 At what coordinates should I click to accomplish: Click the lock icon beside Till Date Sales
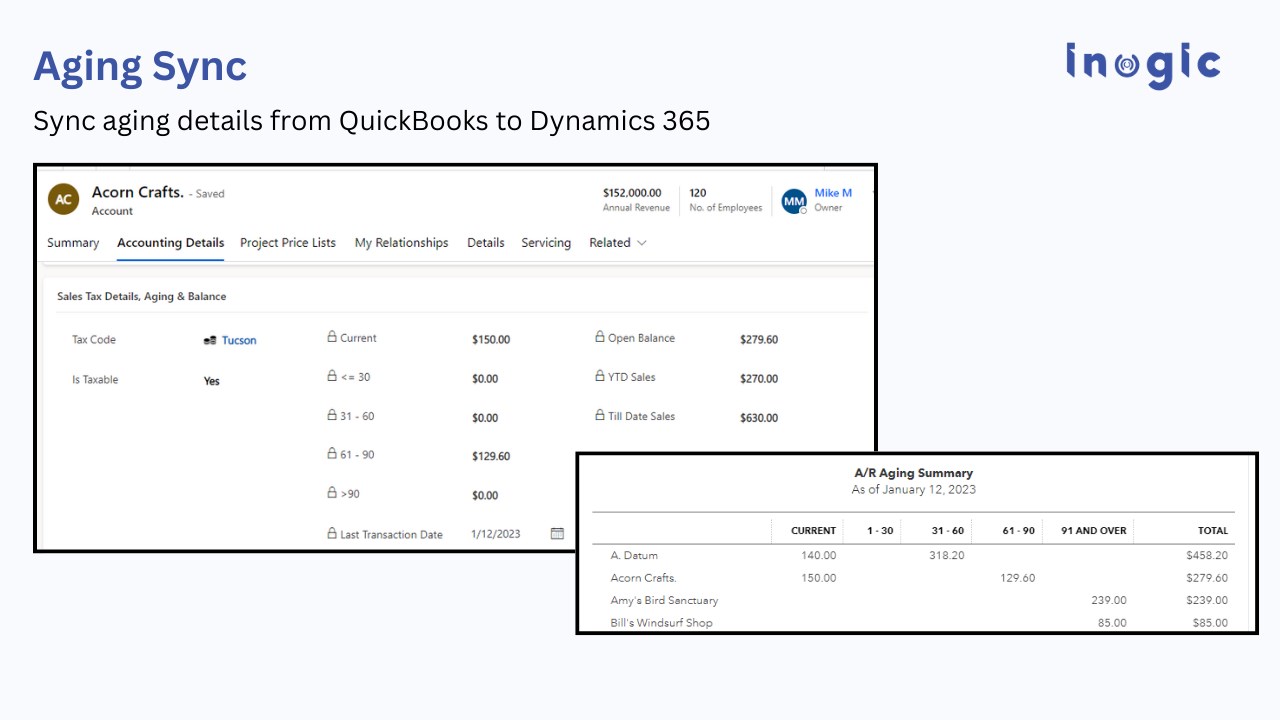point(600,415)
